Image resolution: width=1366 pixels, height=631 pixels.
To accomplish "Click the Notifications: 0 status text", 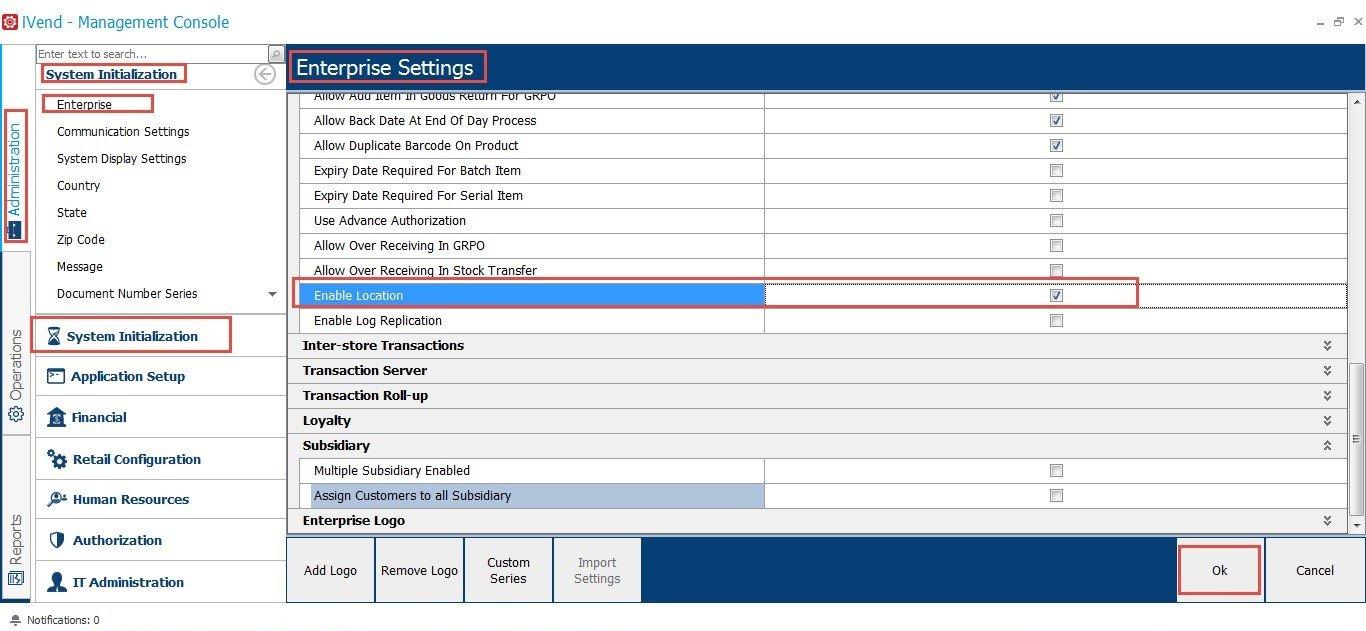I will [x=63, y=620].
